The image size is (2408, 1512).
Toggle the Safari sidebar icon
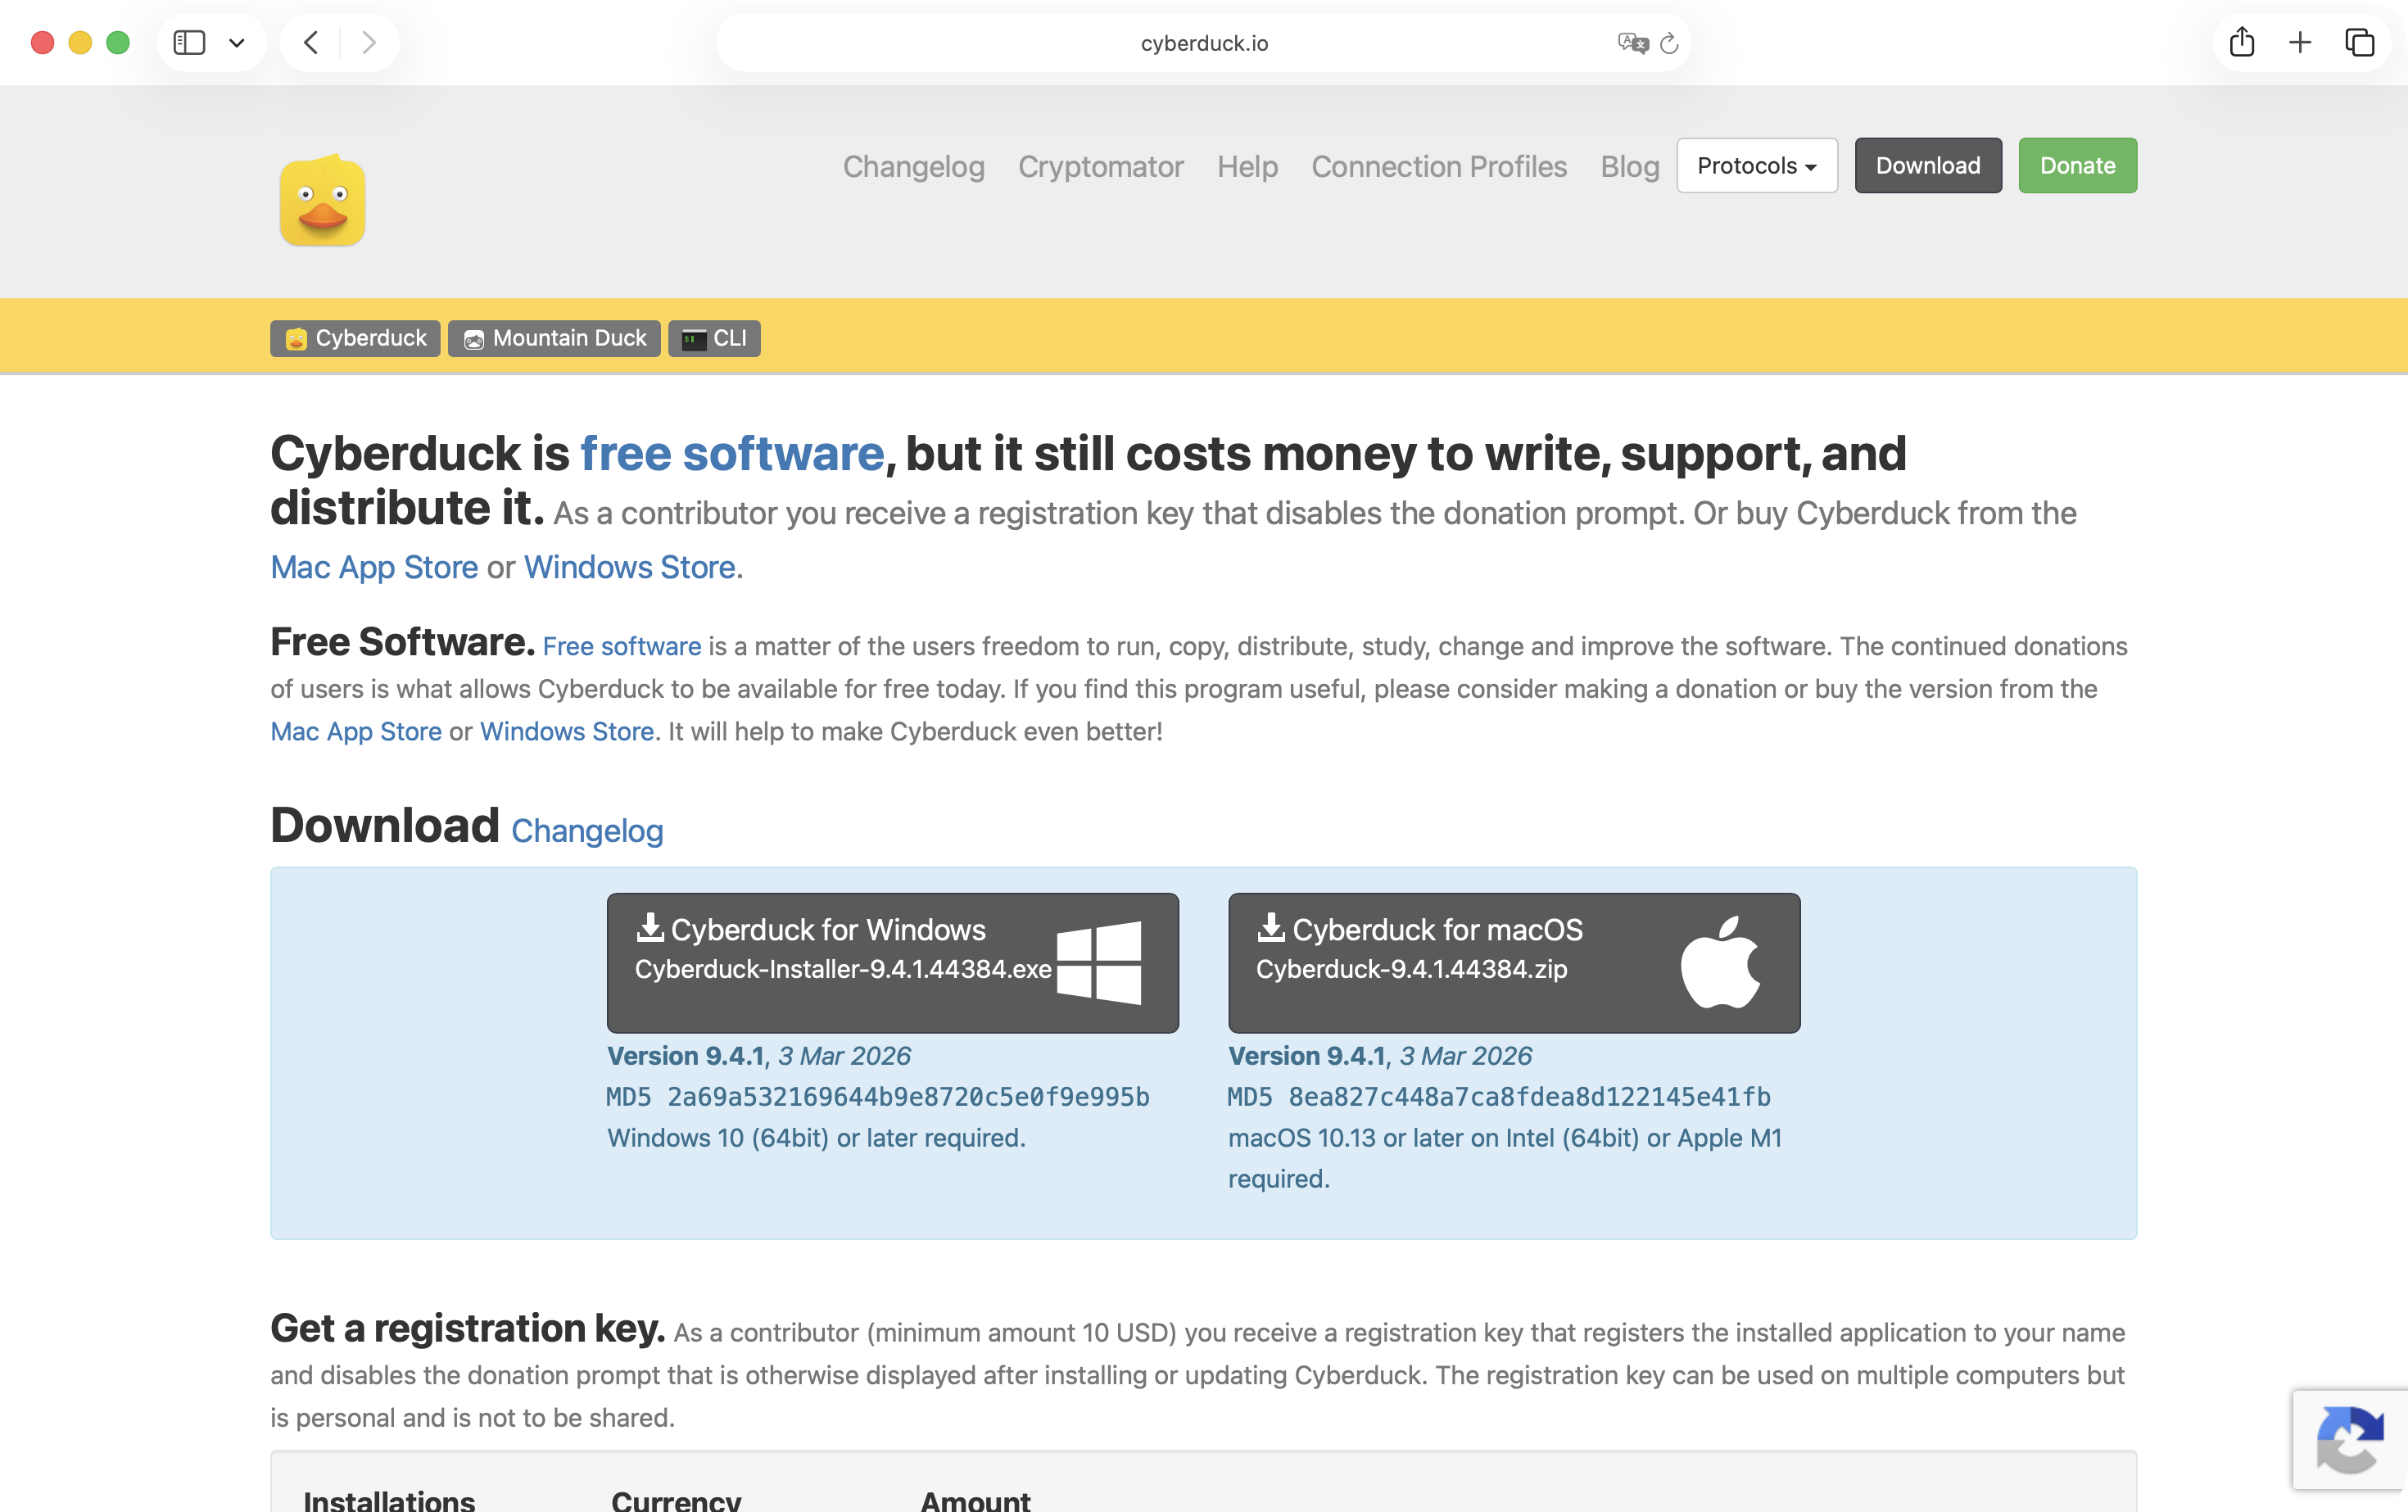coord(189,43)
